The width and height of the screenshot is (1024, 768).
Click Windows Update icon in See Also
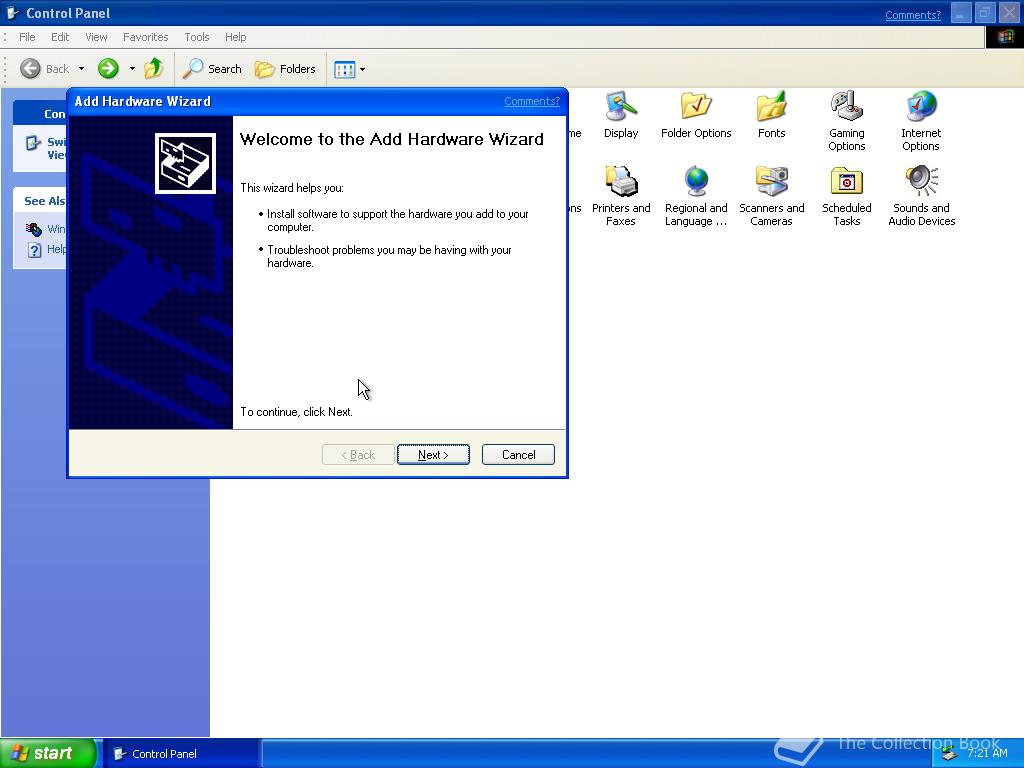34,229
